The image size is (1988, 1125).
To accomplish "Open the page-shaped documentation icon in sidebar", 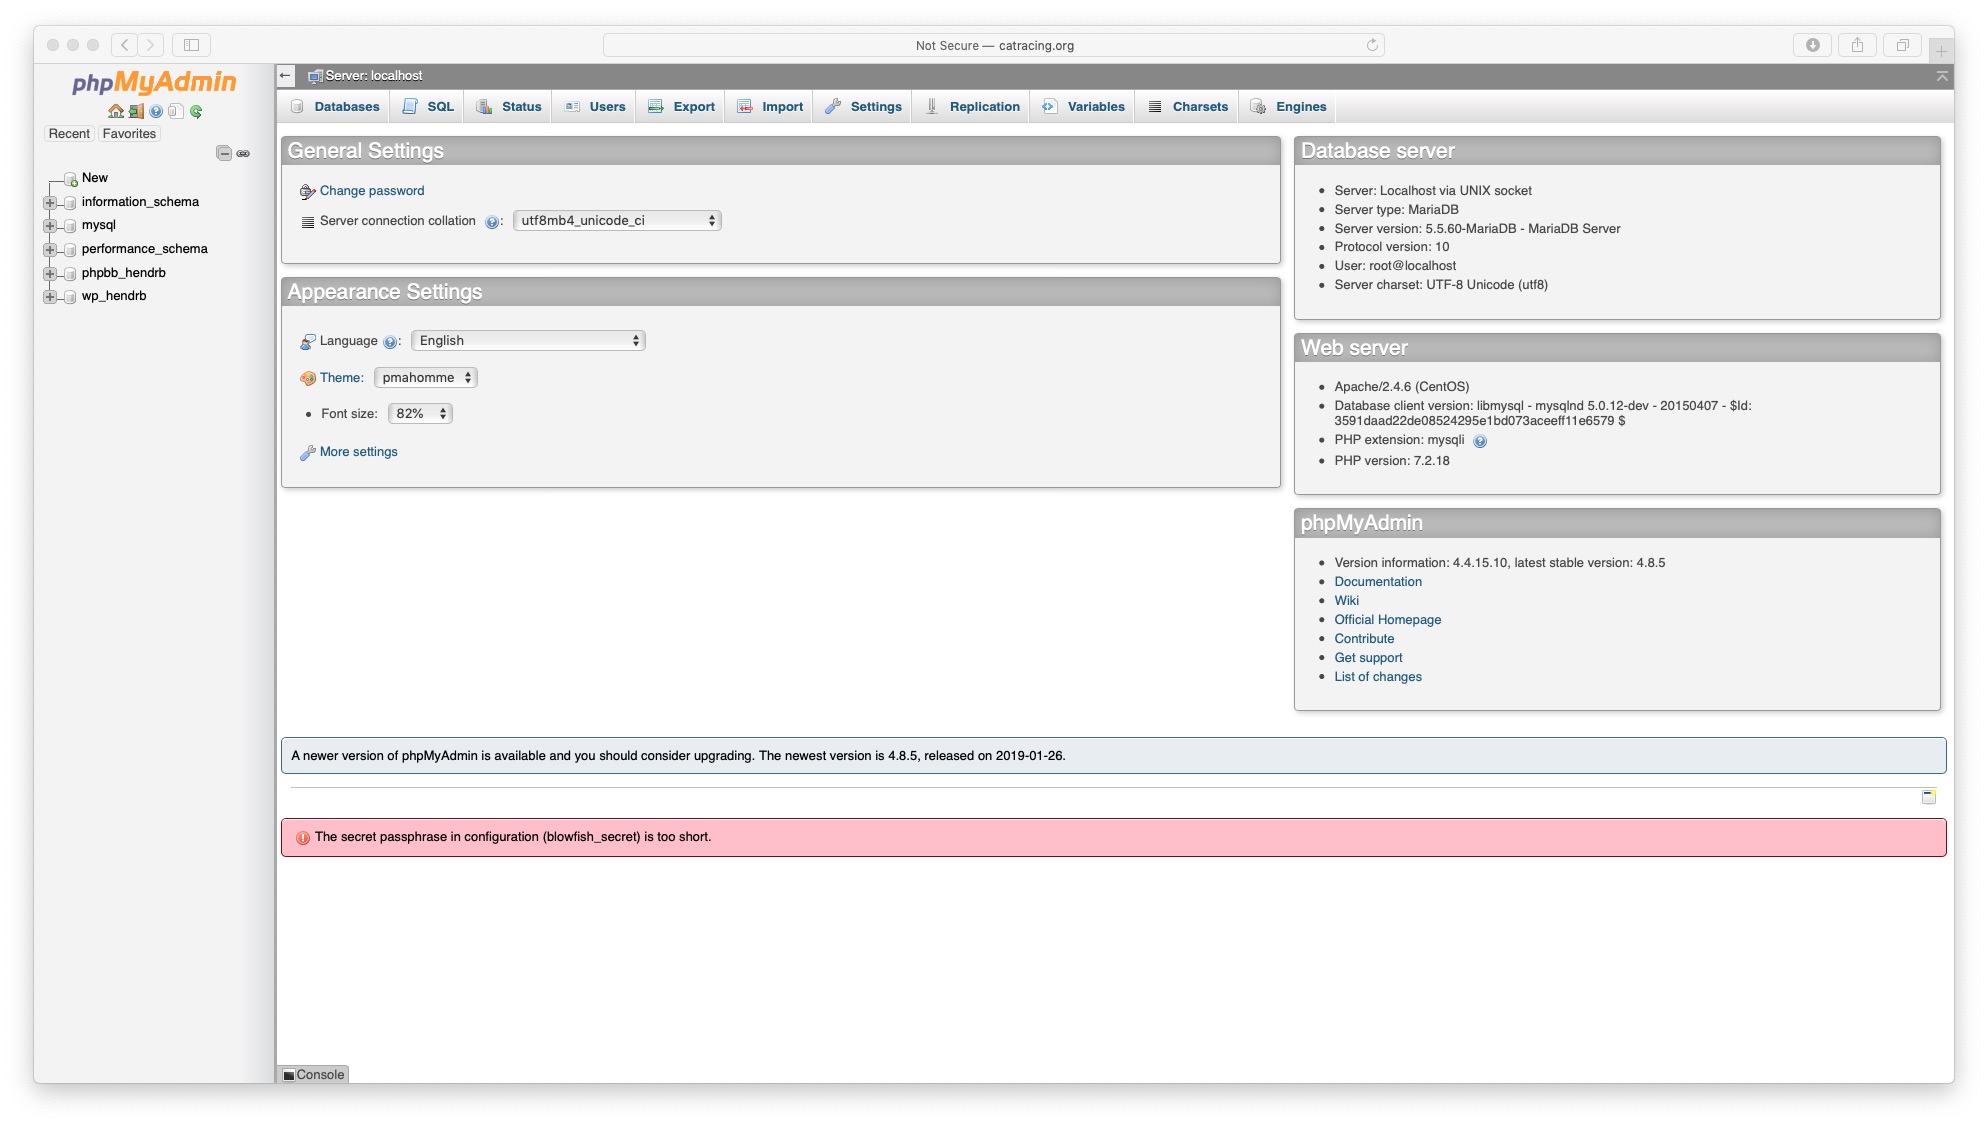I will click(175, 111).
